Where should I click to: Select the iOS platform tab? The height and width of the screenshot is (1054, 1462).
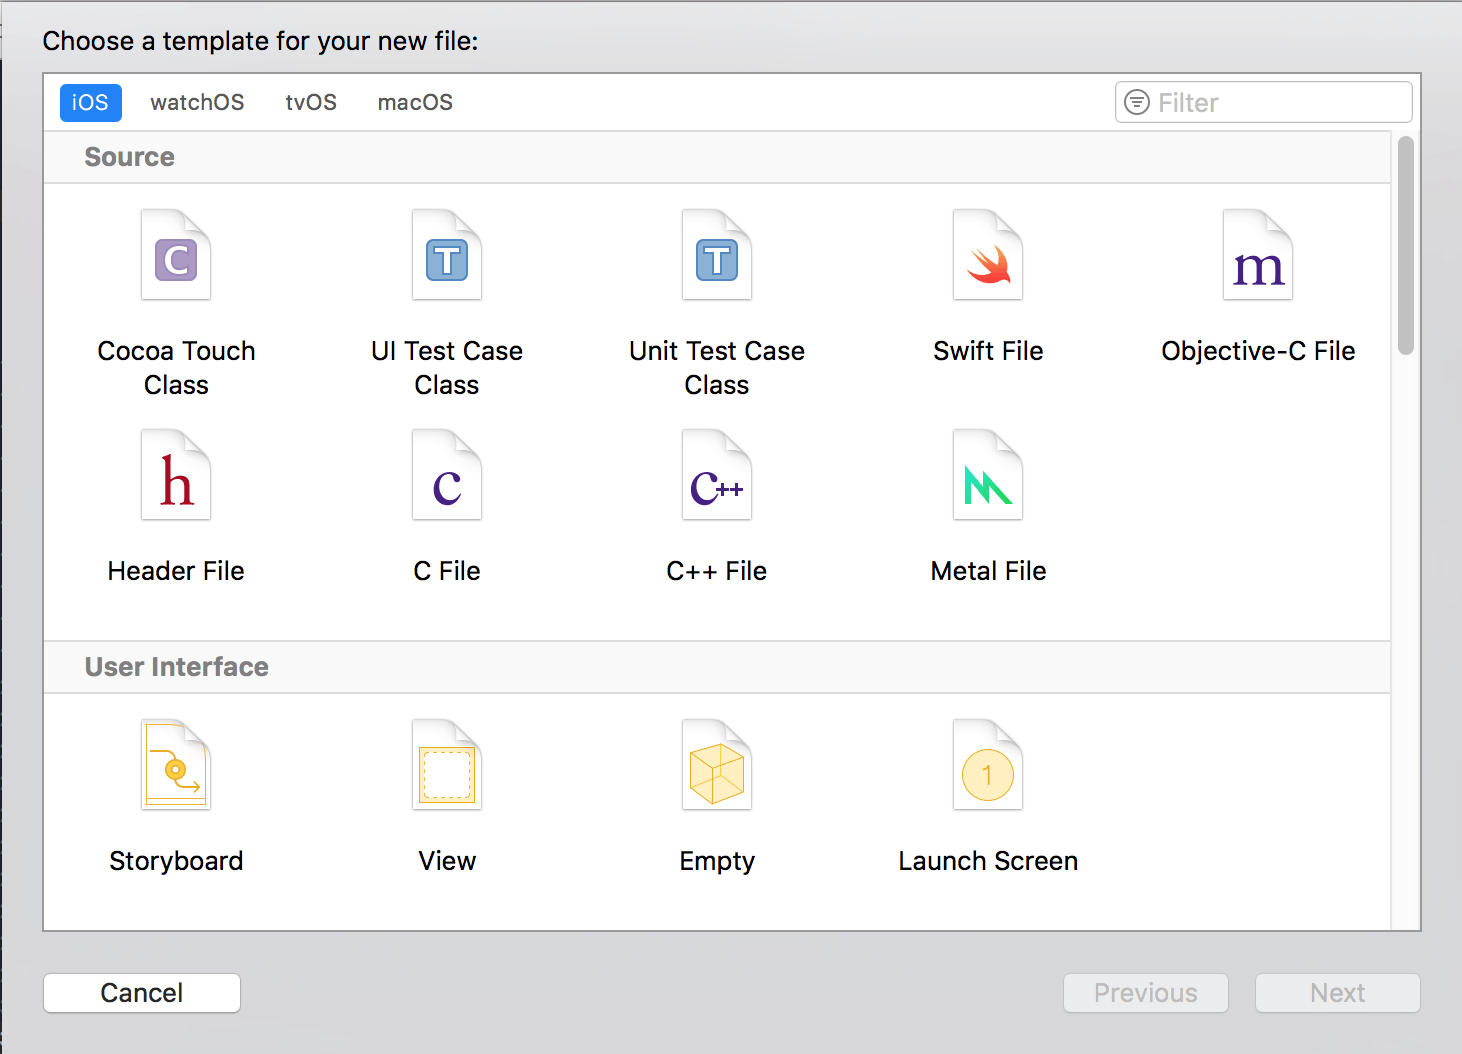[x=90, y=103]
